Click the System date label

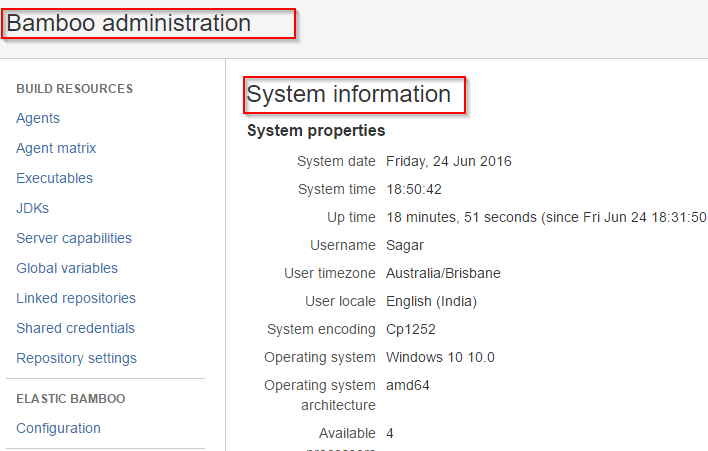[x=336, y=162]
